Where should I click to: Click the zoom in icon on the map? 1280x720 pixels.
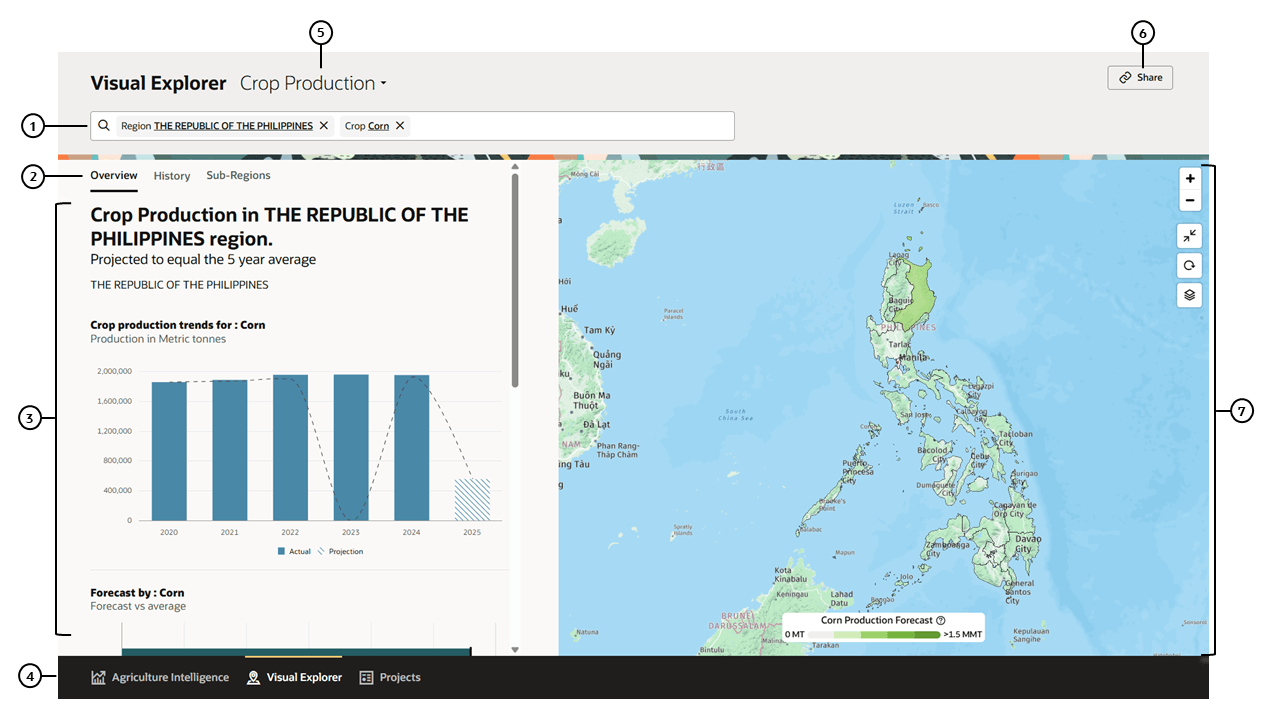click(1189, 178)
